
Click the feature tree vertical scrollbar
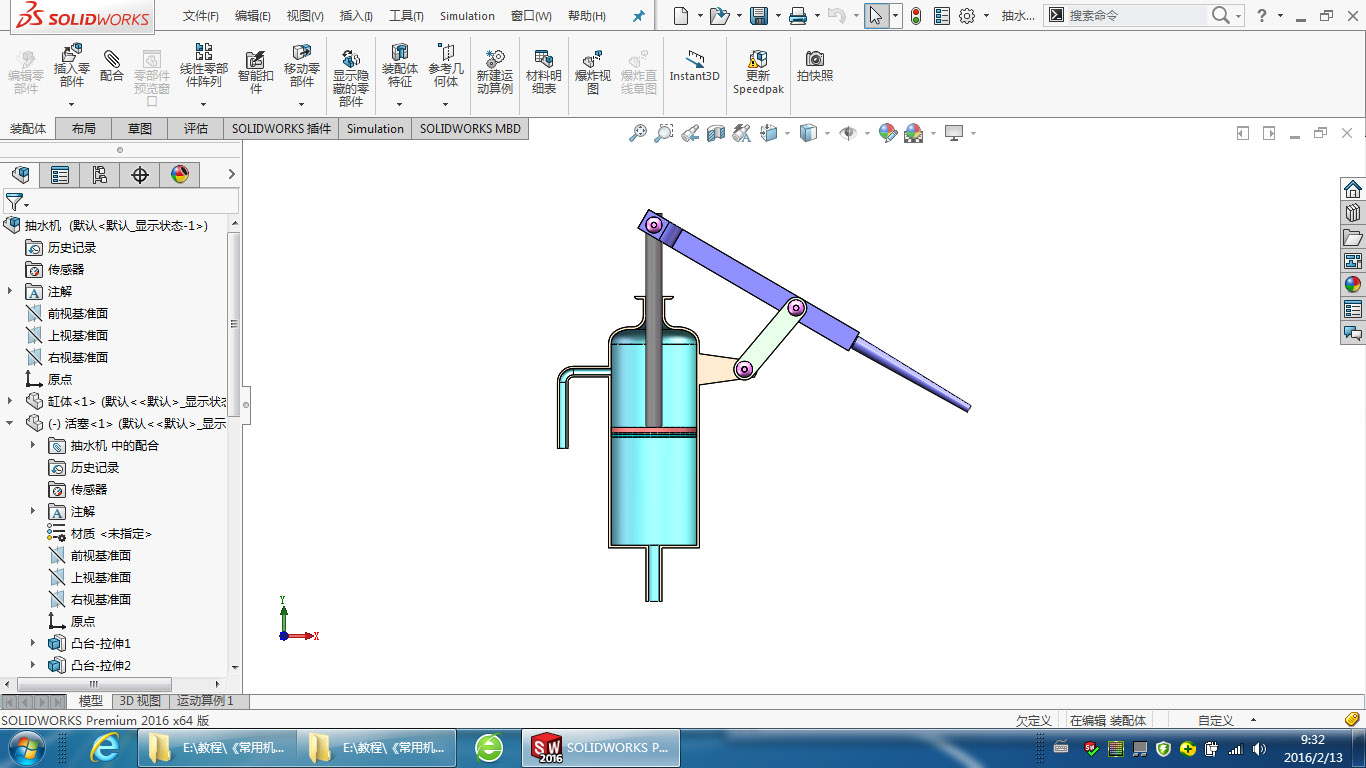pyautogui.click(x=234, y=323)
